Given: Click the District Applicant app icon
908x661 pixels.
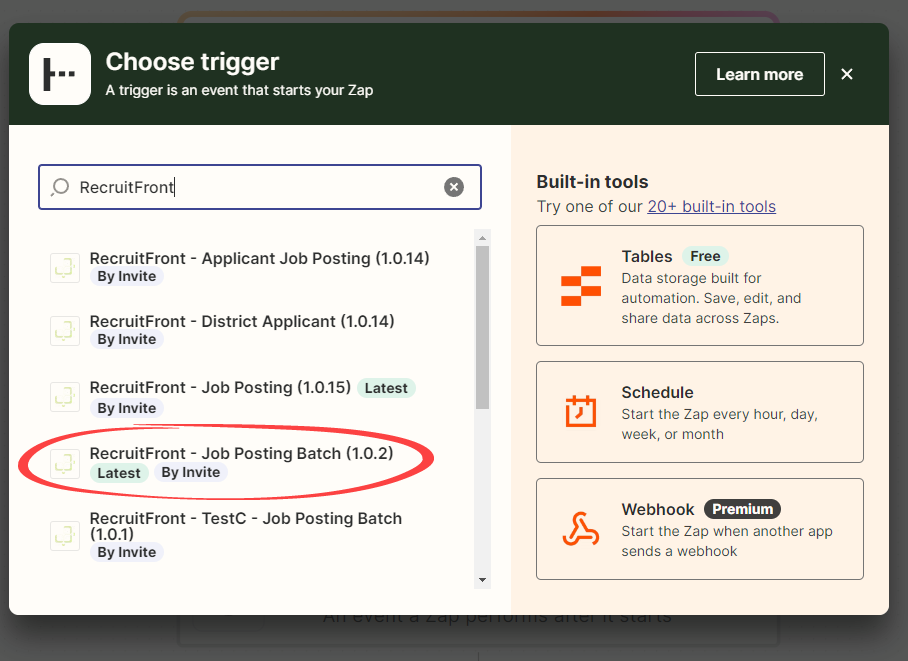Looking at the screenshot, I should [x=65, y=331].
